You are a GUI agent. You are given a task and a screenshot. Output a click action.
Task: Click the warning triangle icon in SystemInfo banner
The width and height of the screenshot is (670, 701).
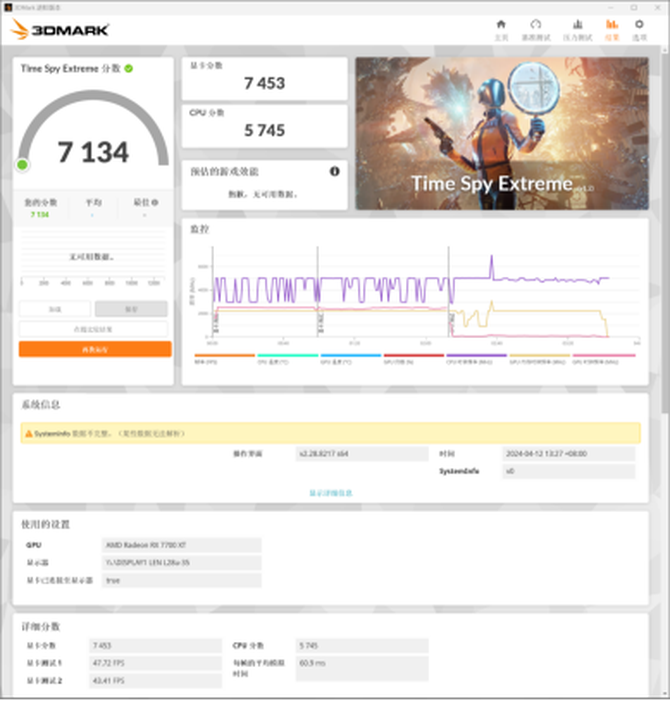tap(29, 434)
